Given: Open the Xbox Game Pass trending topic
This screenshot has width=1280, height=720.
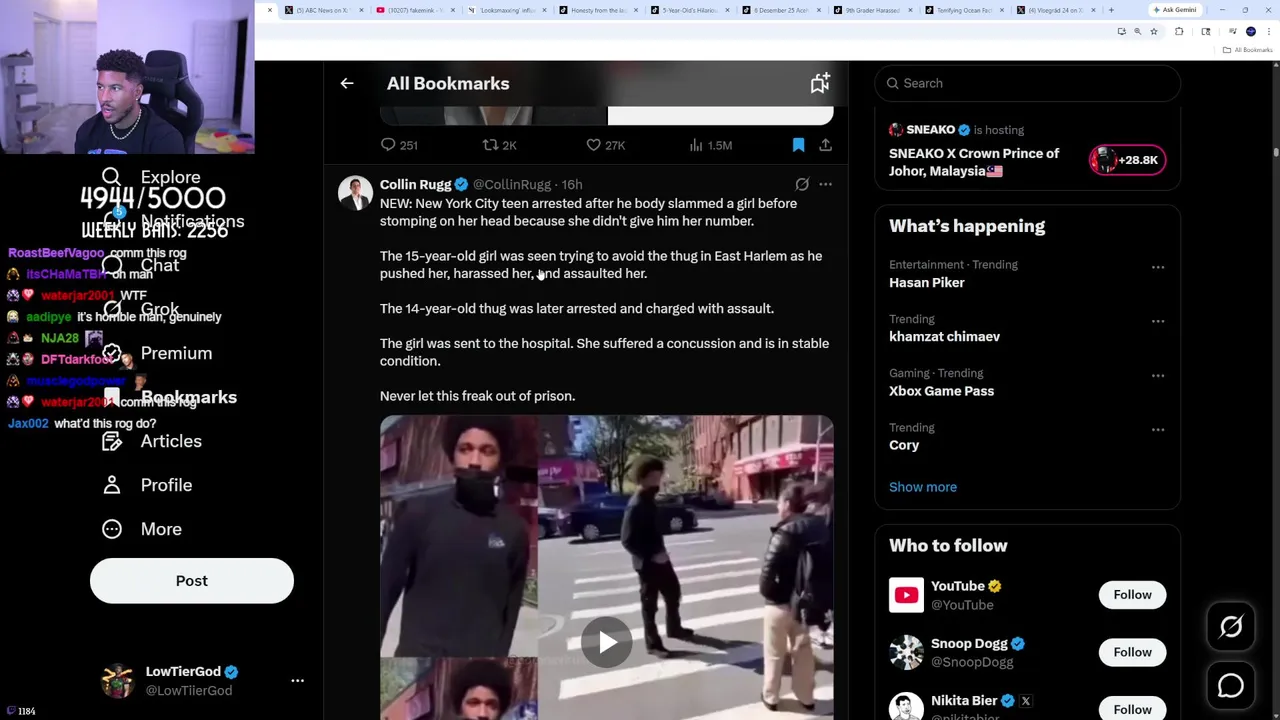Looking at the screenshot, I should (941, 391).
